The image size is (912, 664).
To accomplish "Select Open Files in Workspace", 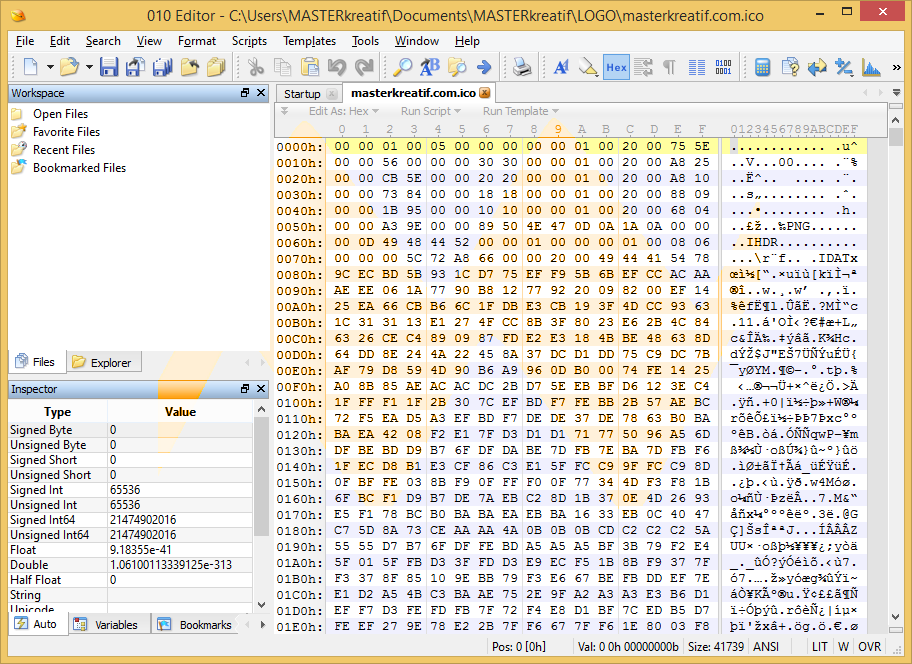I will pos(60,114).
